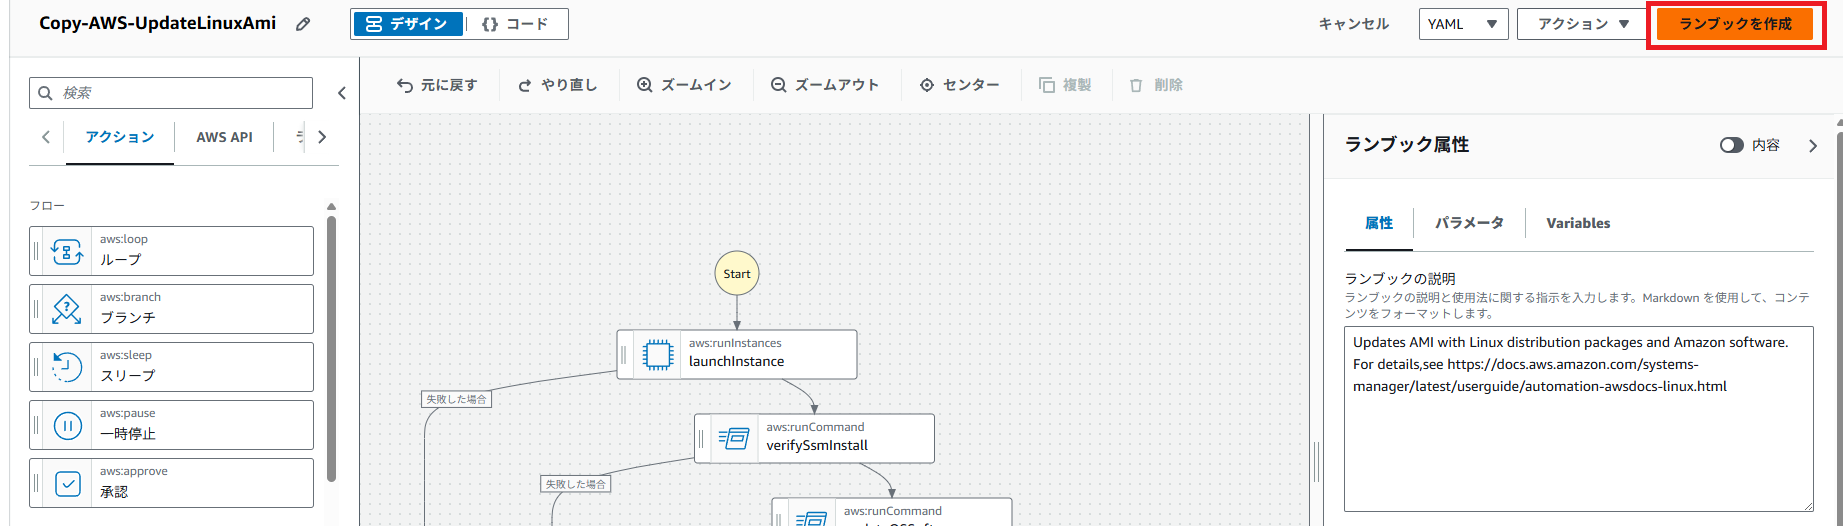This screenshot has width=1843, height=526.
Task: Select the Variables tab
Action: coord(1578,223)
